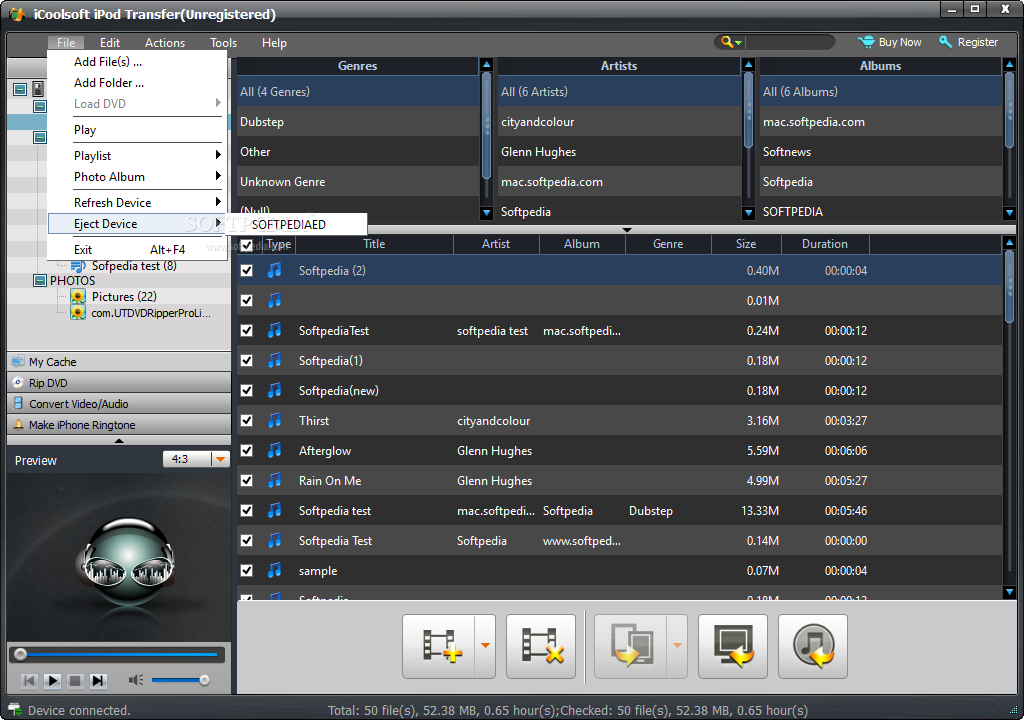Expand the Photo Album submenu
The width and height of the screenshot is (1024, 720).
(137, 176)
